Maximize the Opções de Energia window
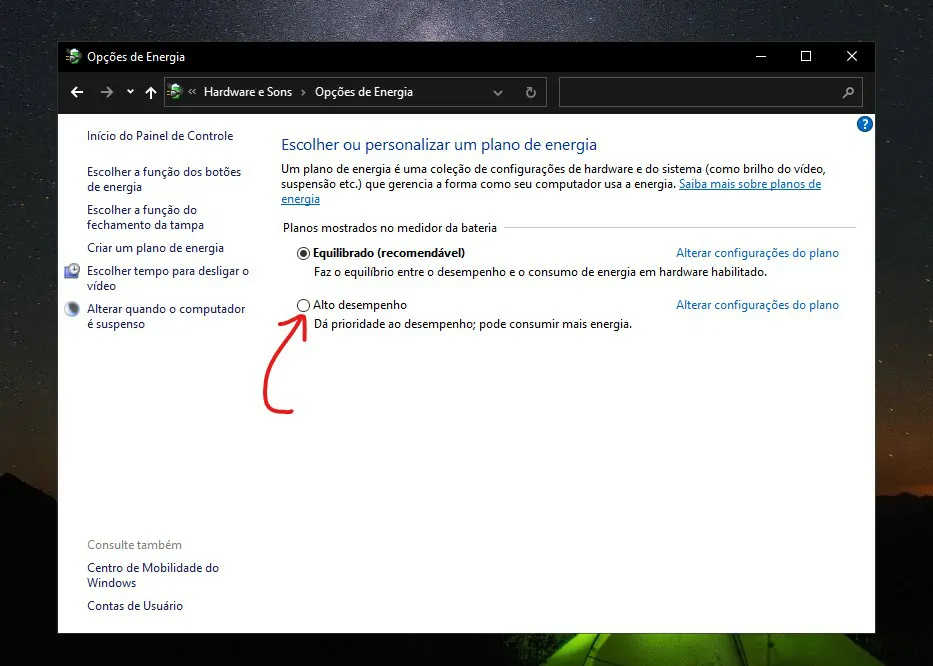Image resolution: width=933 pixels, height=666 pixels. click(806, 57)
